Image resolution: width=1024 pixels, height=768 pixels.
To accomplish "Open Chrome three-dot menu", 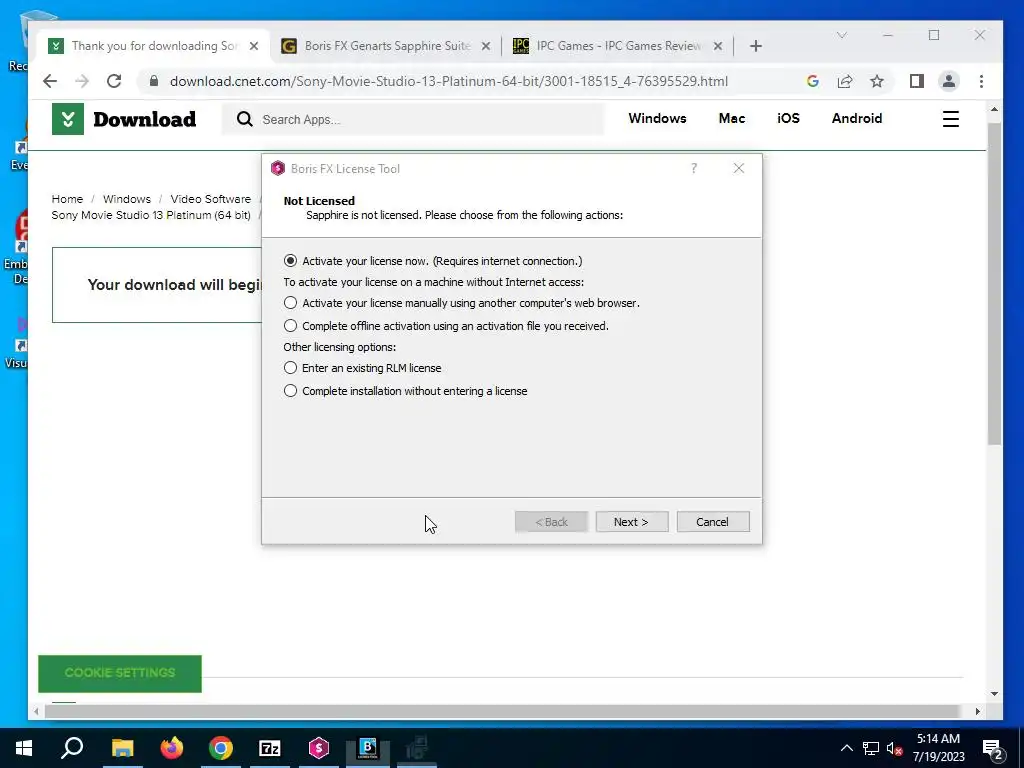I will [981, 81].
